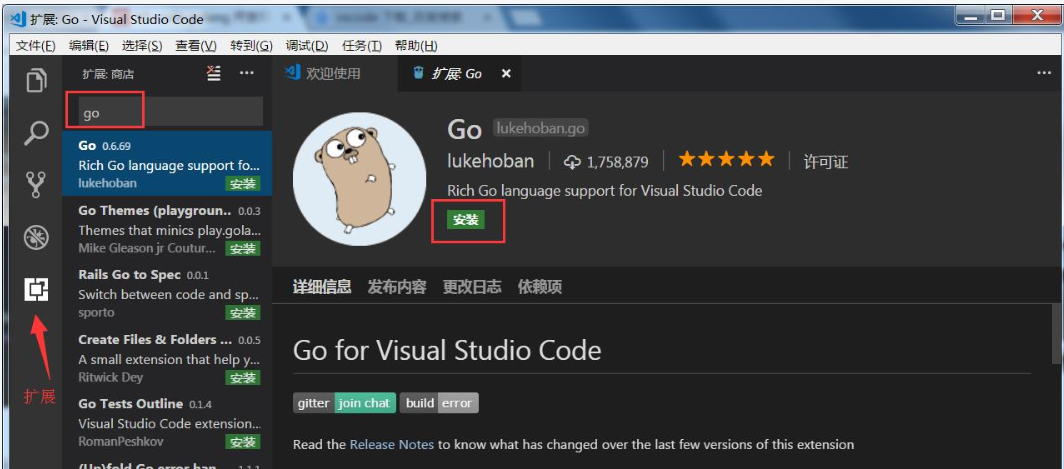This screenshot has width=1064, height=469.
Task: Install Go extension from details page
Action: click(466, 219)
